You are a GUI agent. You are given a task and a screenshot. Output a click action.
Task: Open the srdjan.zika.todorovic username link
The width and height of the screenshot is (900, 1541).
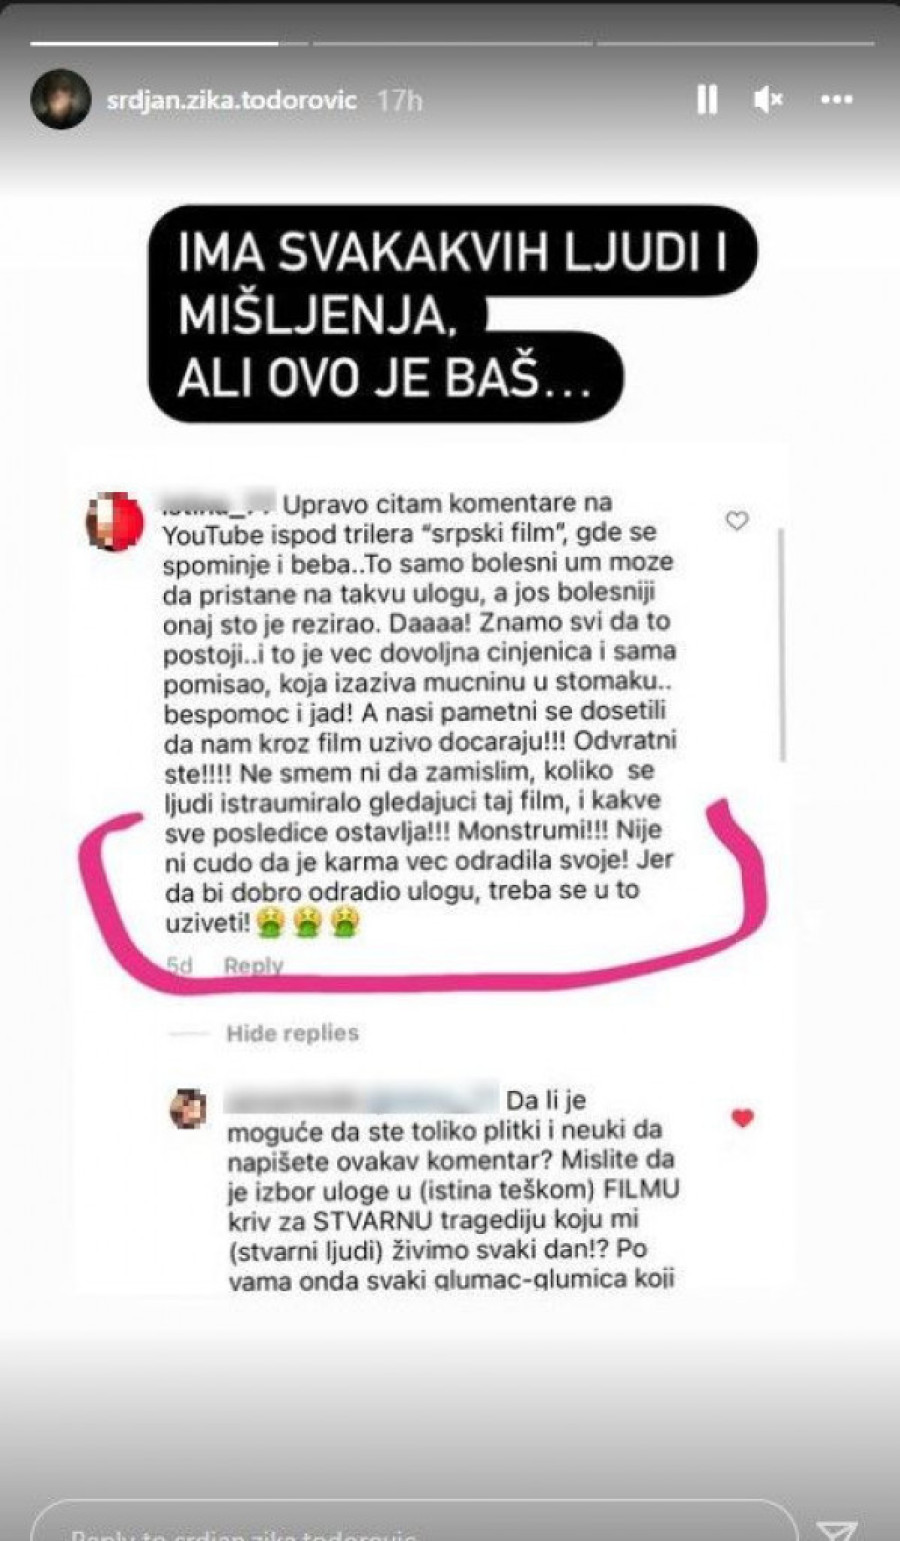tap(232, 100)
